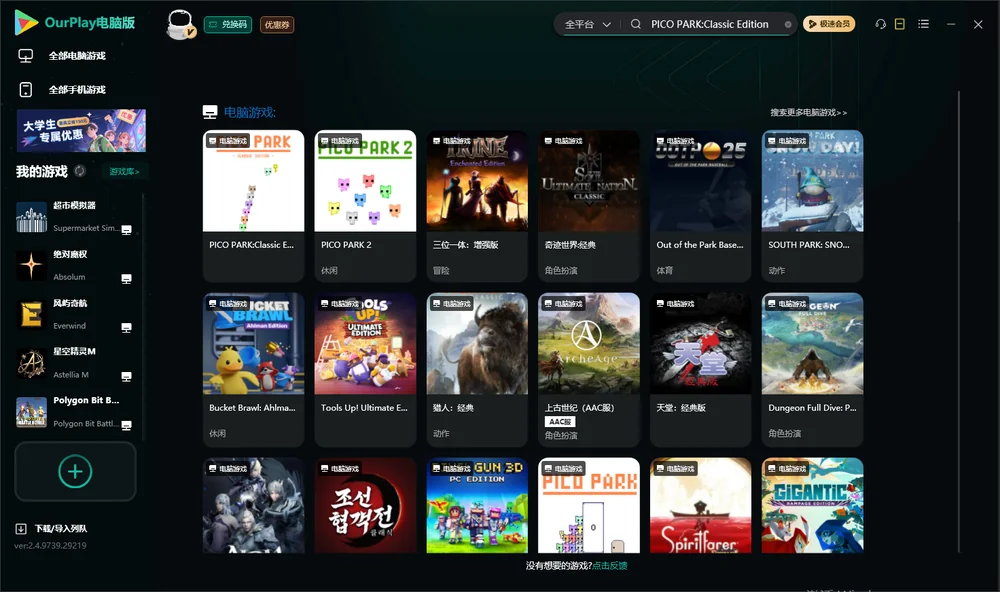Open Soul Ultimate Nation Classic card
This screenshot has height=592, width=1000.
(589, 205)
